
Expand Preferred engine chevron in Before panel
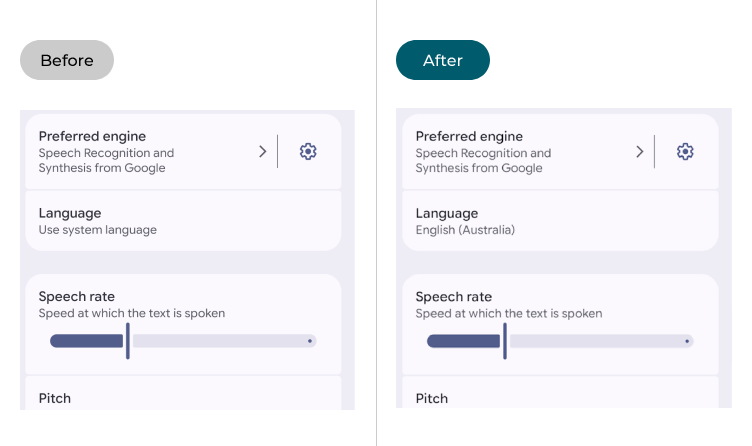click(263, 151)
